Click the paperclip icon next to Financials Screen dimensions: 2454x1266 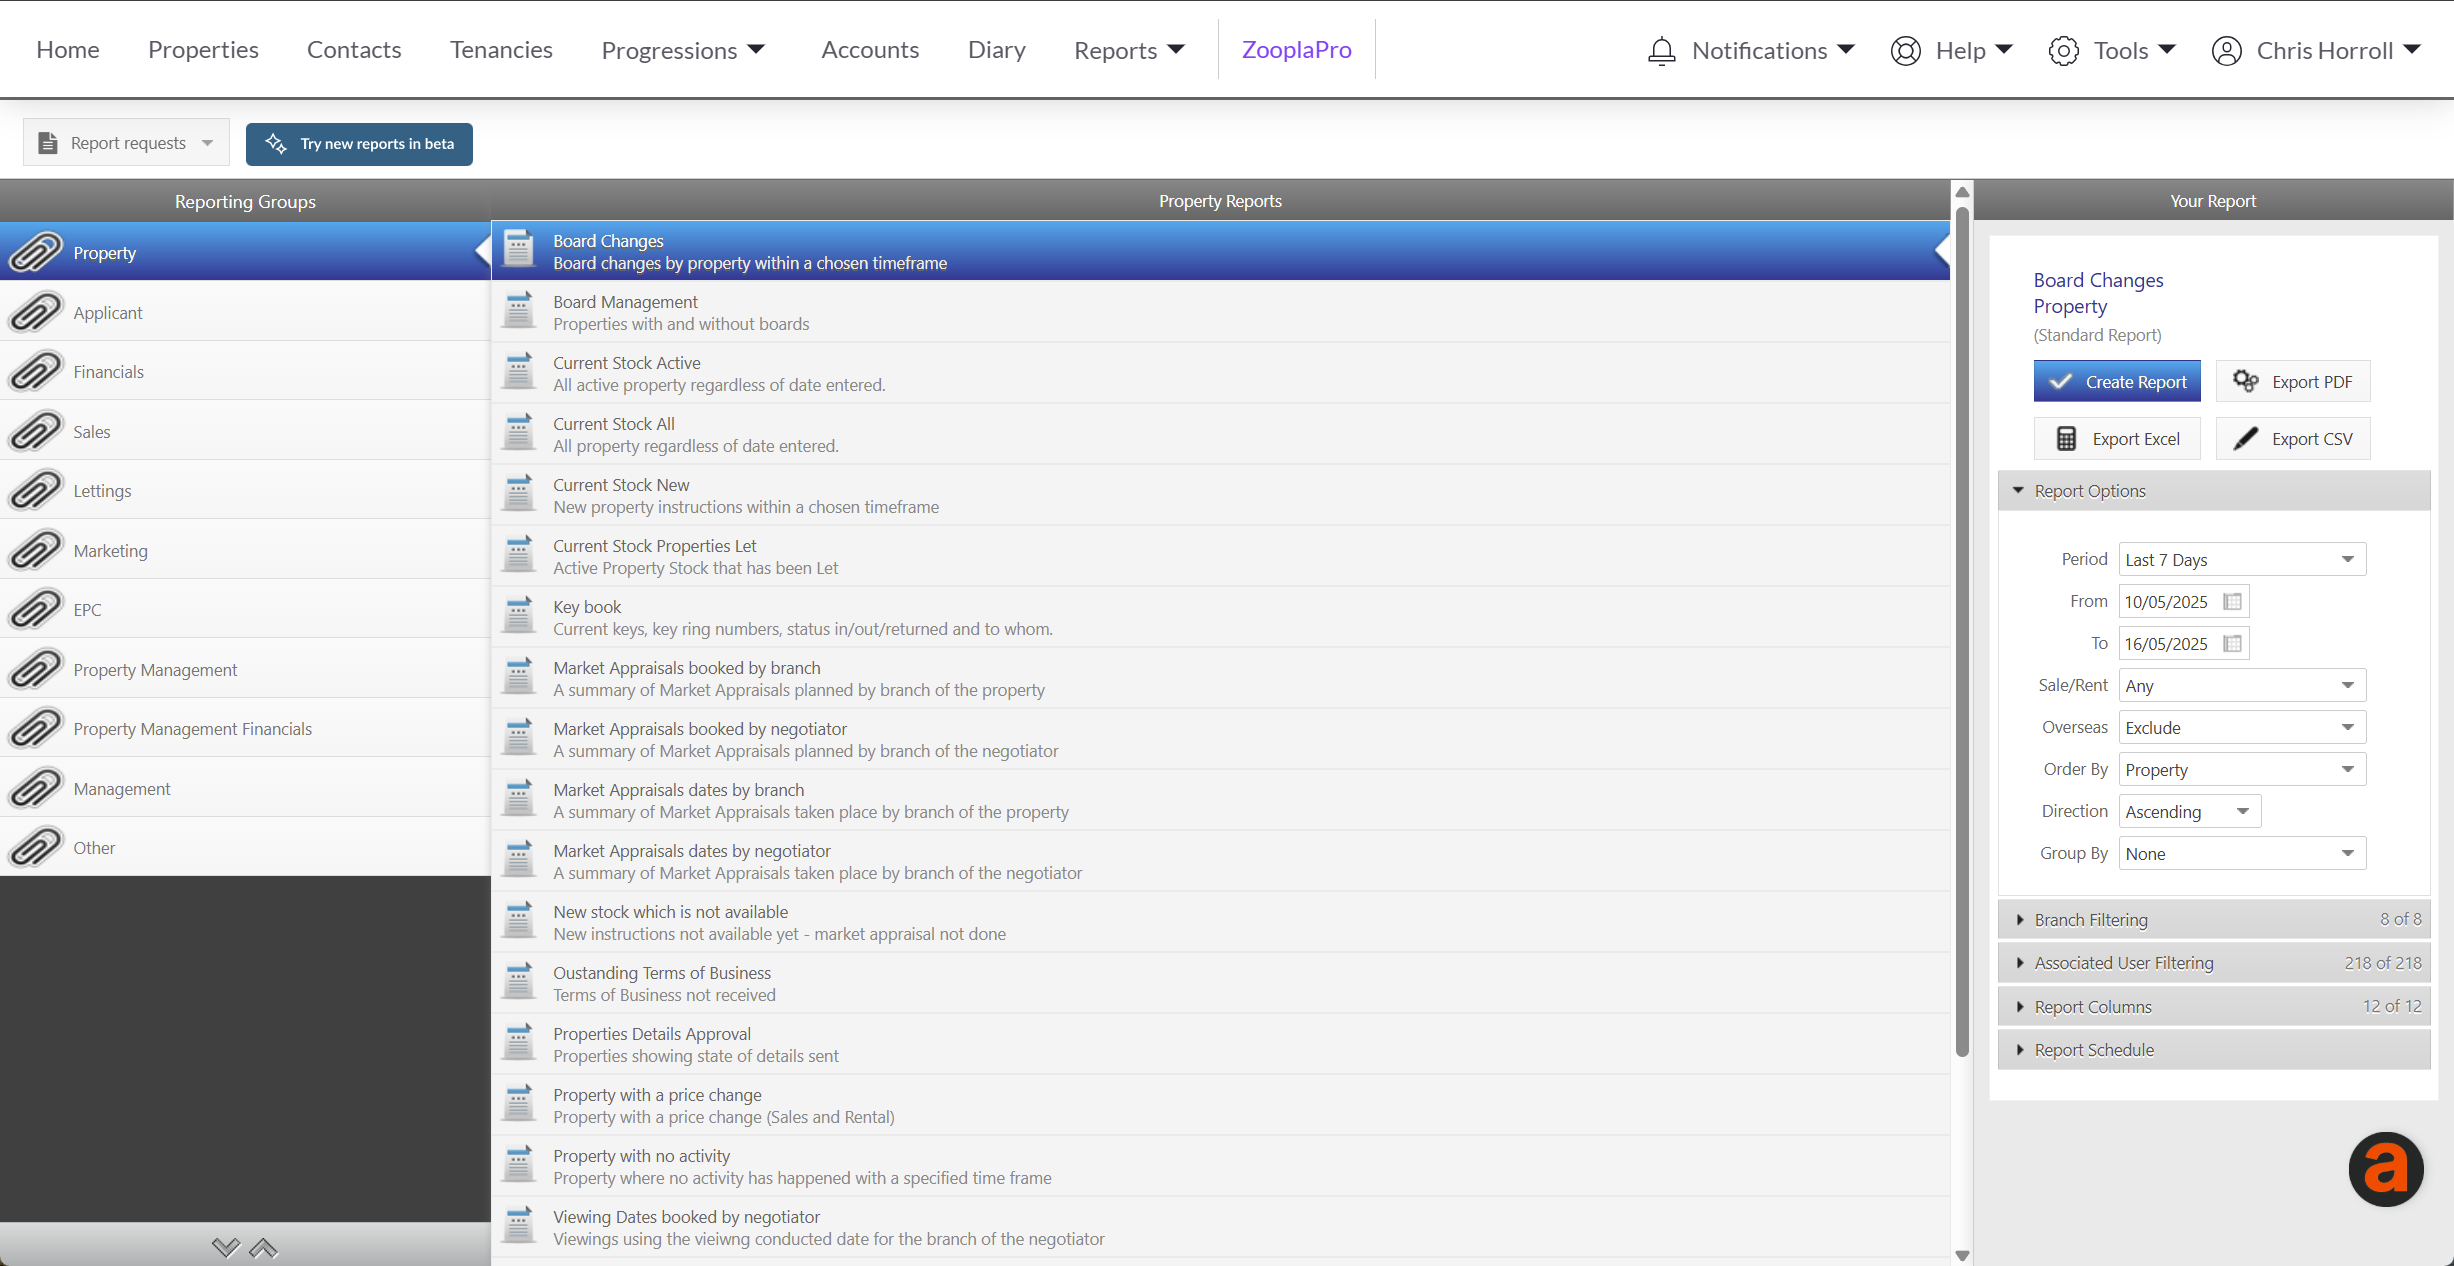click(35, 372)
